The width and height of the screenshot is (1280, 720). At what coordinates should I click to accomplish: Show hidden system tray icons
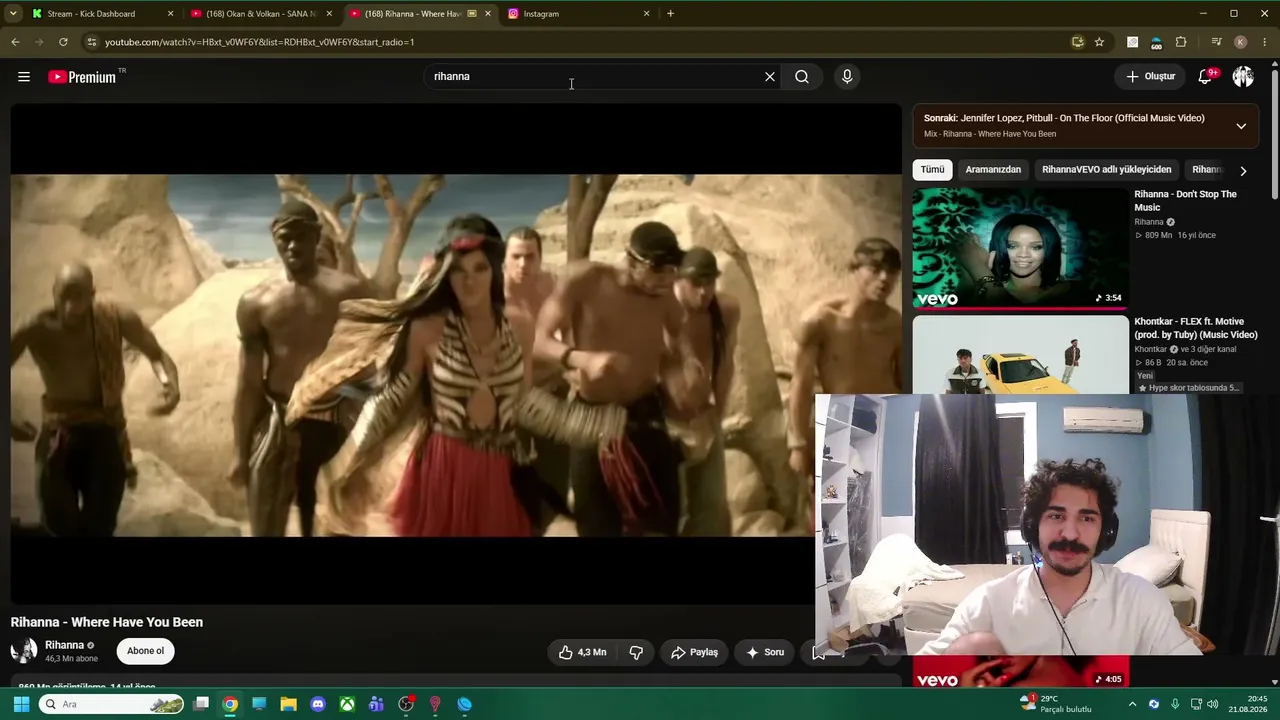pos(1132,704)
